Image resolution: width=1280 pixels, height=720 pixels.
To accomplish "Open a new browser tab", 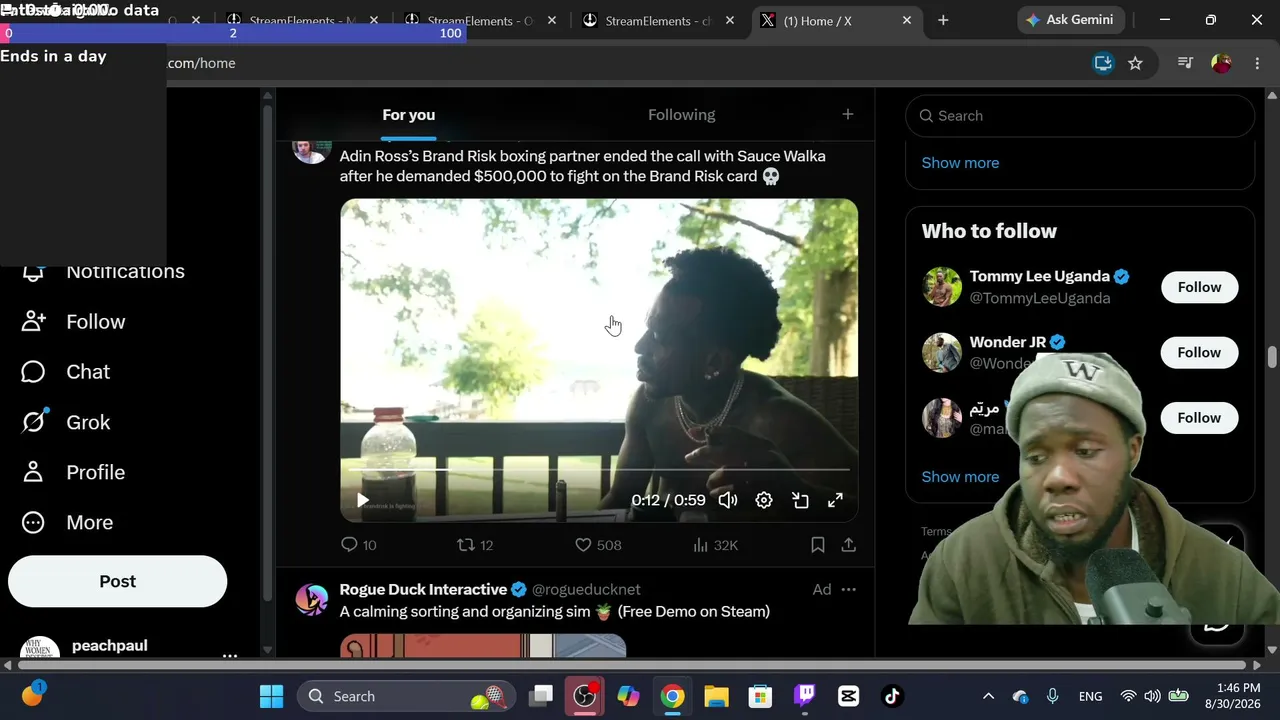I will 943,20.
